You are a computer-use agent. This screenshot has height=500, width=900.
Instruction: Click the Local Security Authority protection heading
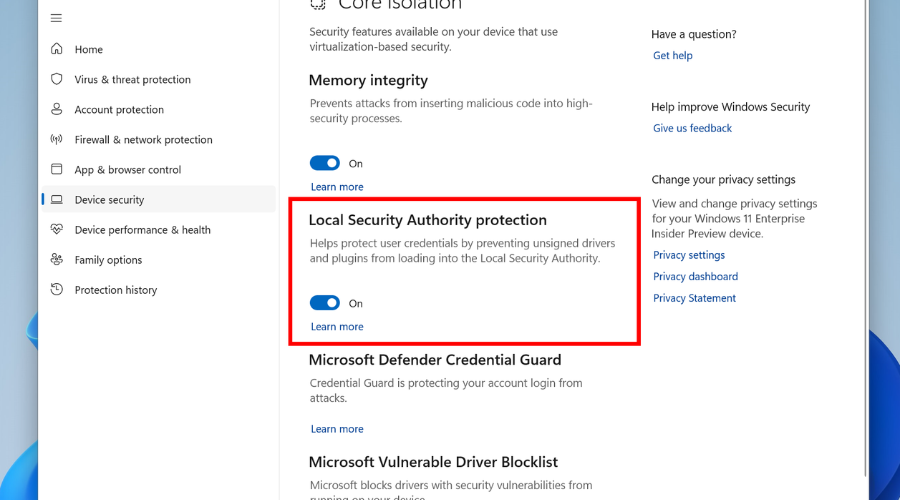coord(428,220)
